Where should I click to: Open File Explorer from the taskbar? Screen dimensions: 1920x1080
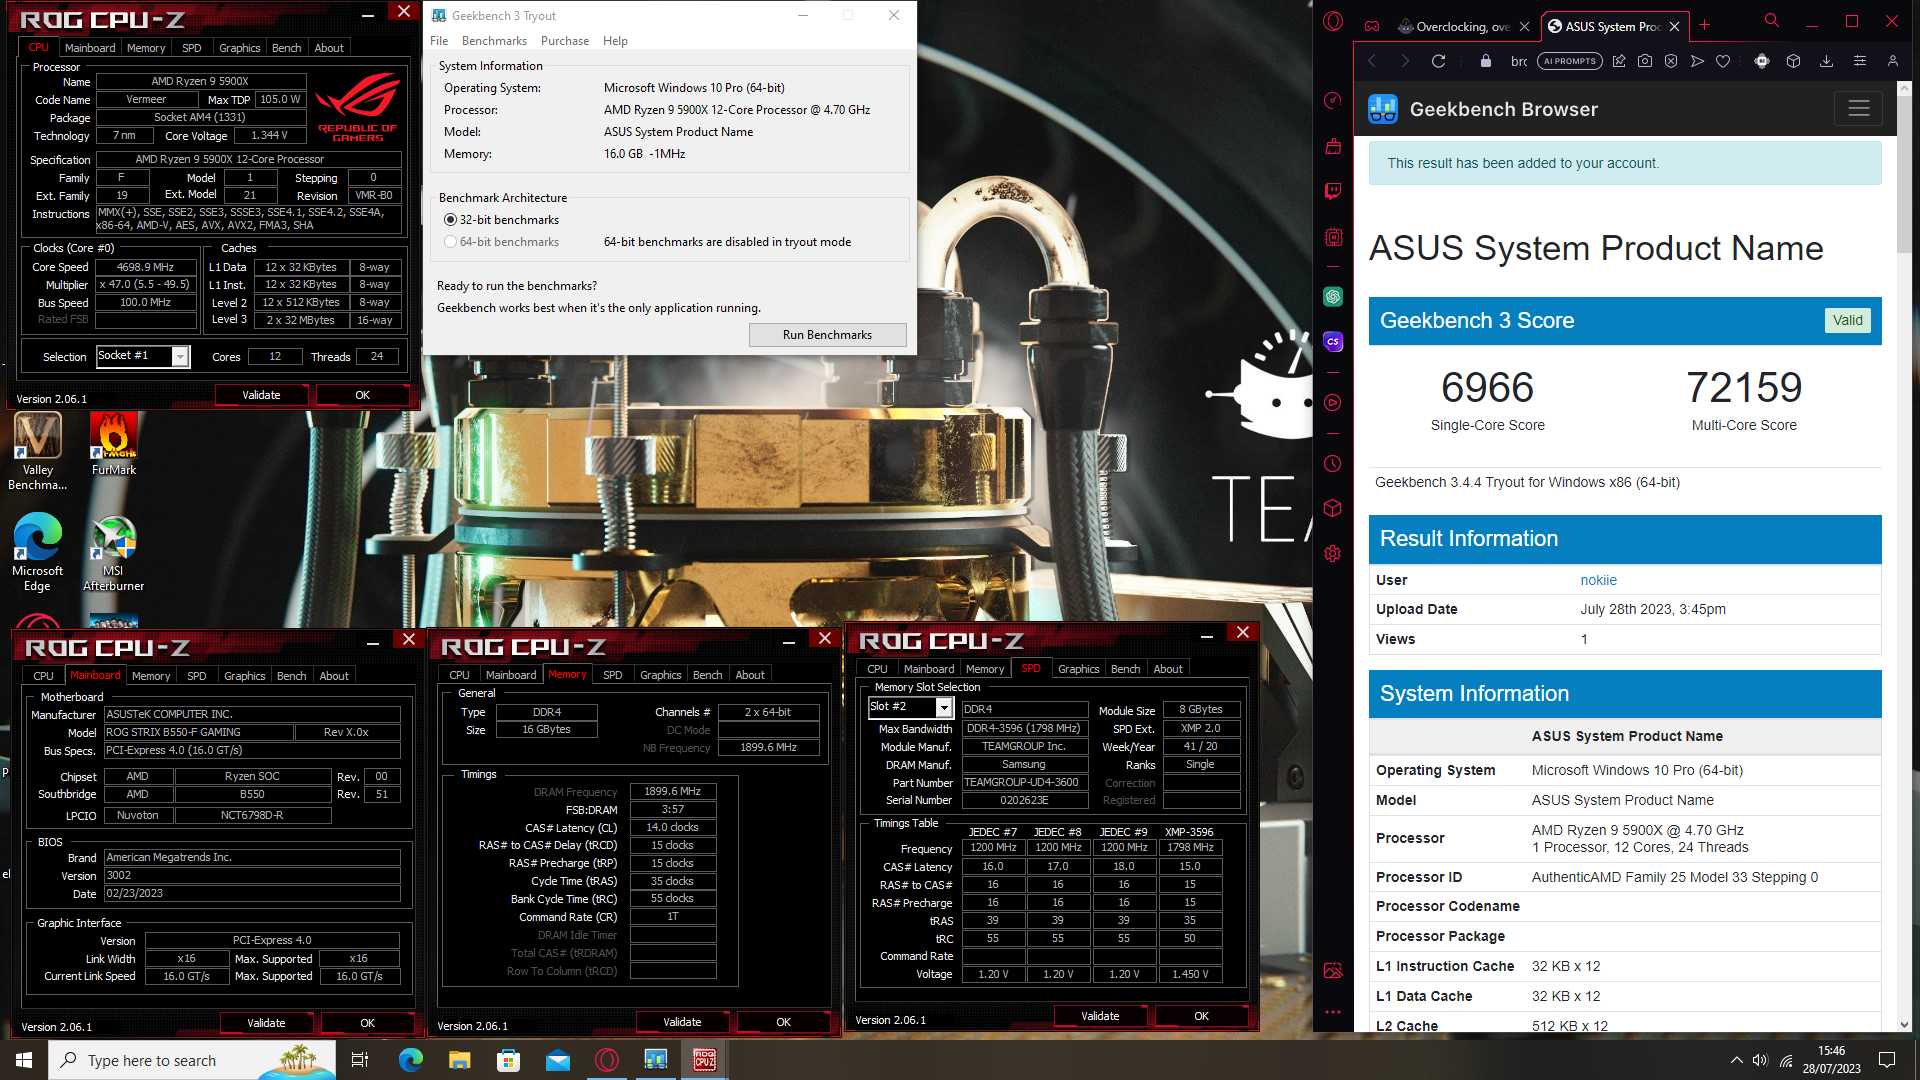(459, 1060)
